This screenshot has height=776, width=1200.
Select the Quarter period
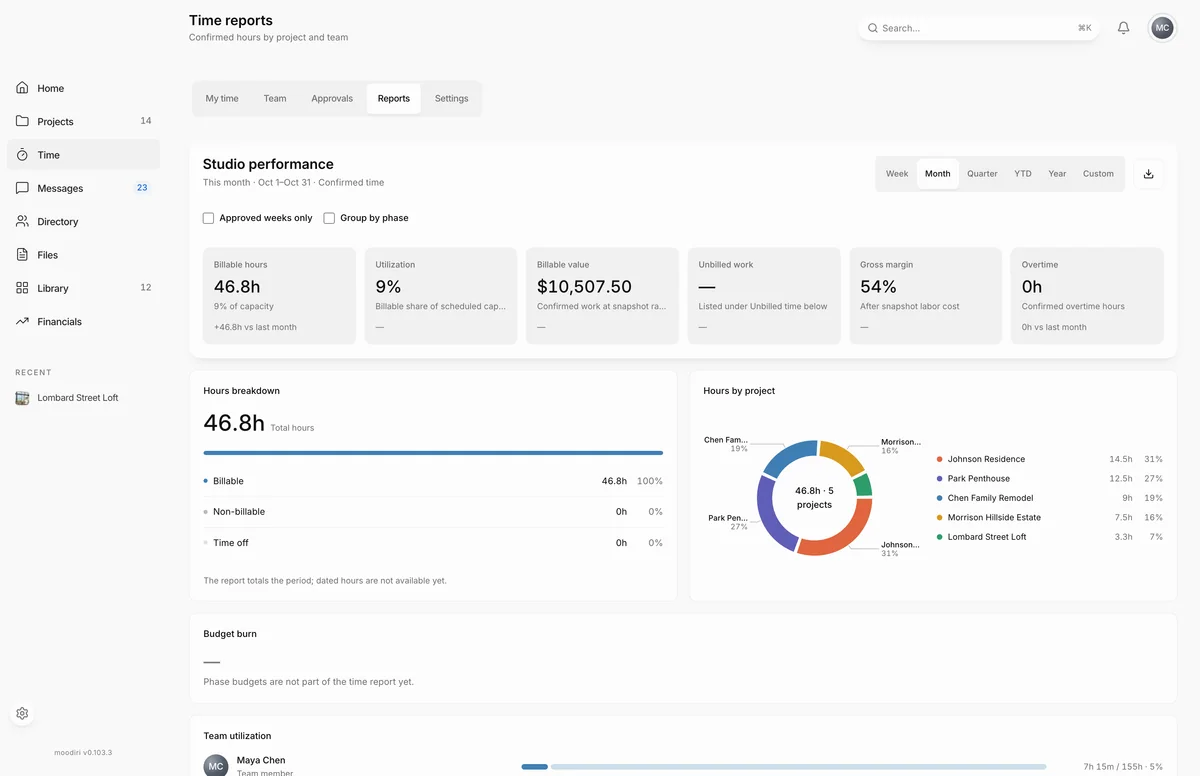tap(982, 174)
